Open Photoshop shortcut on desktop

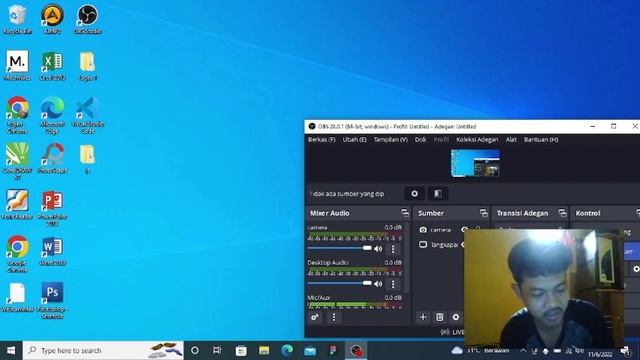click(x=52, y=300)
